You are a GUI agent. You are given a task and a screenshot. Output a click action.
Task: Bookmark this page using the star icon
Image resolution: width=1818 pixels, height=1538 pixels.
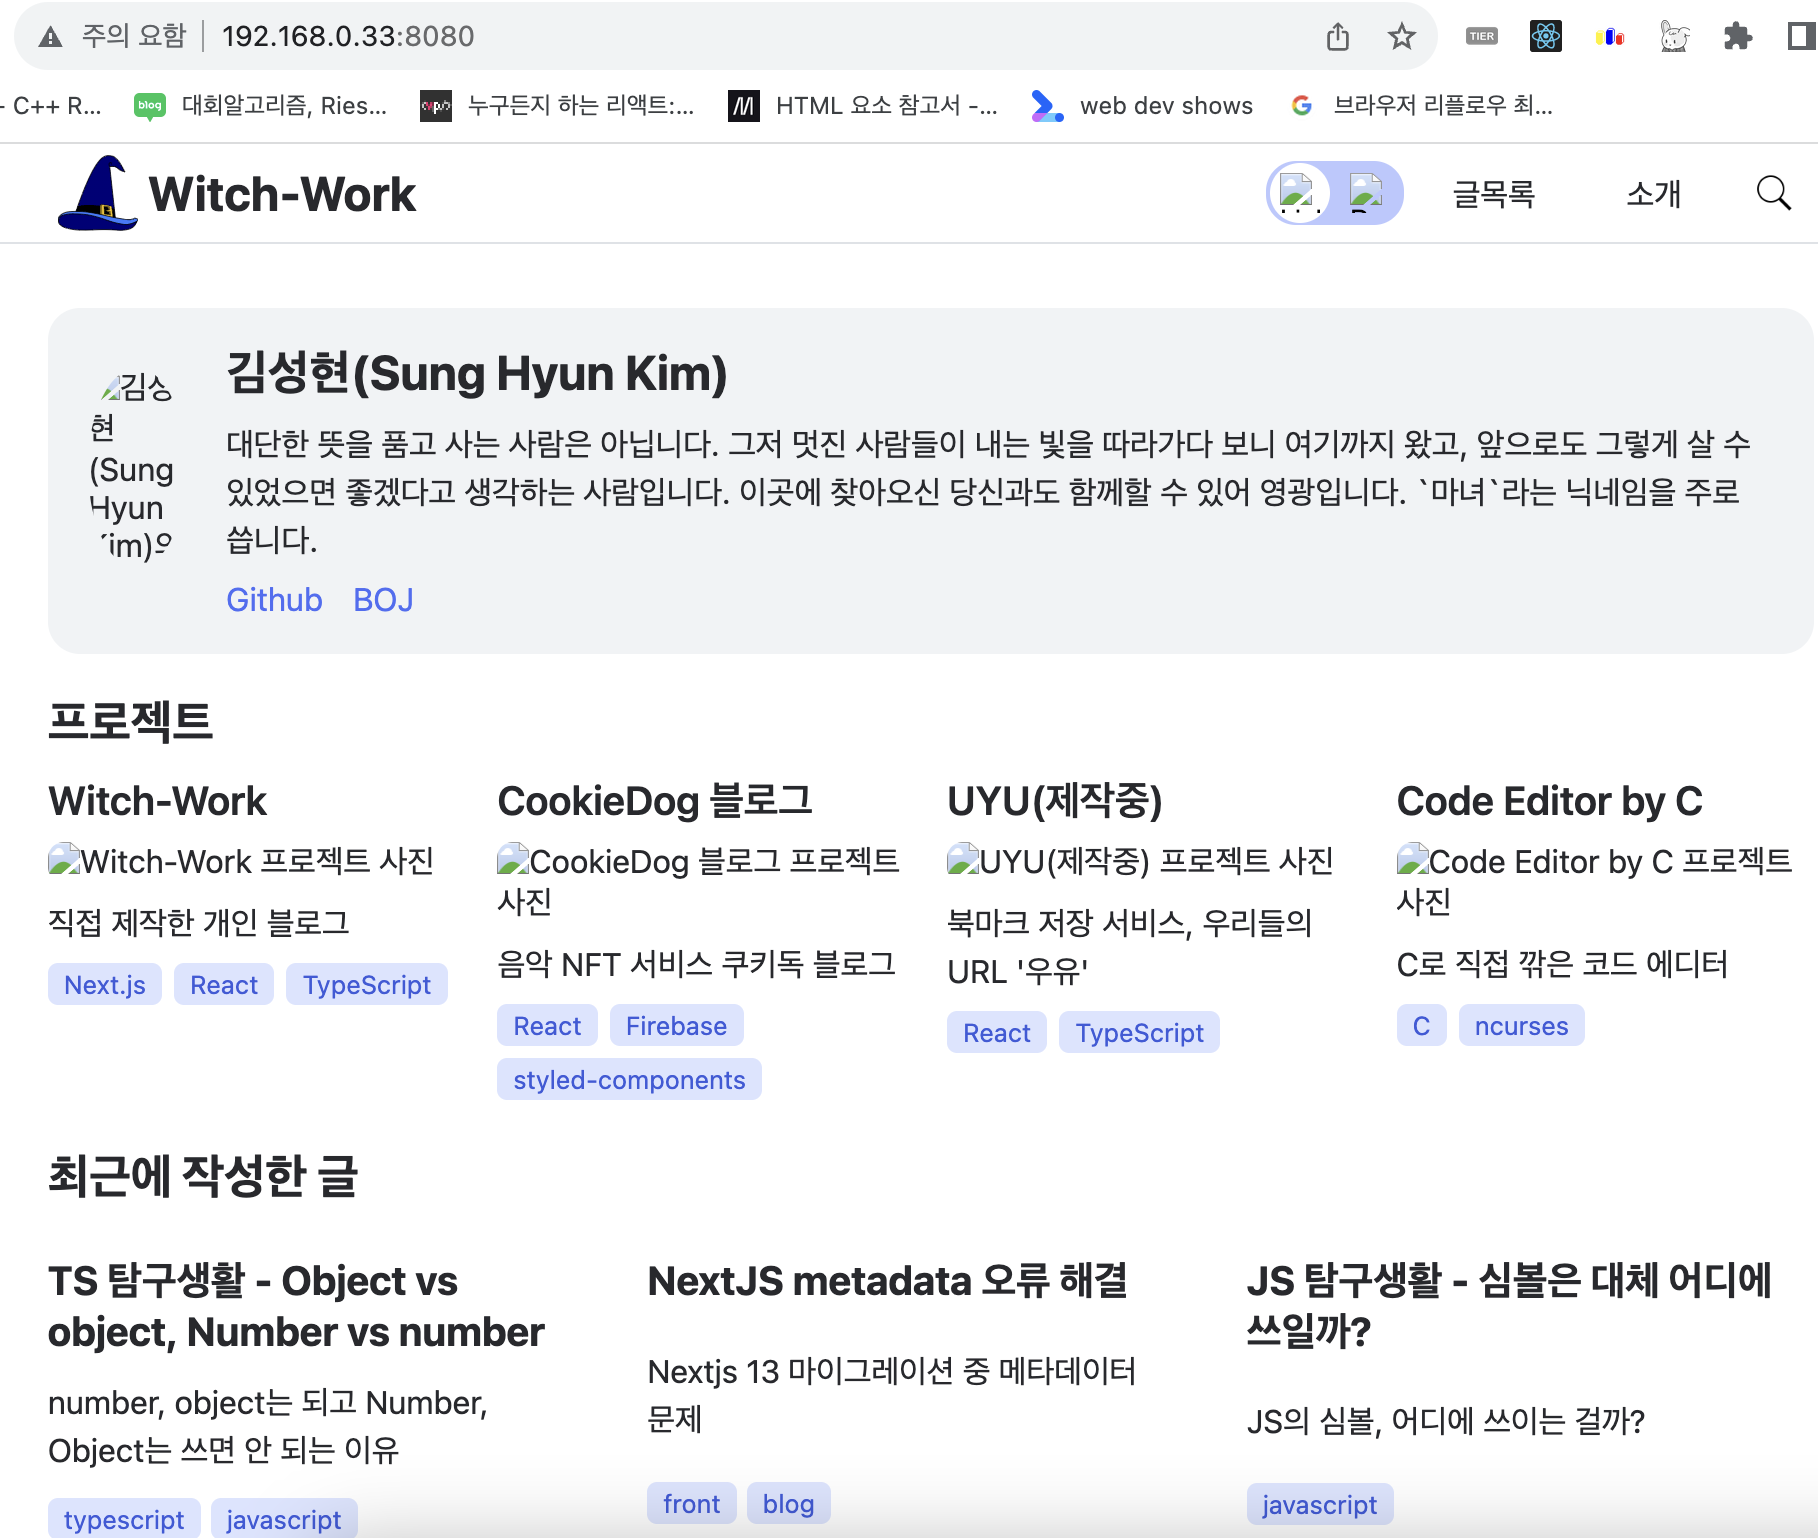1401,36
